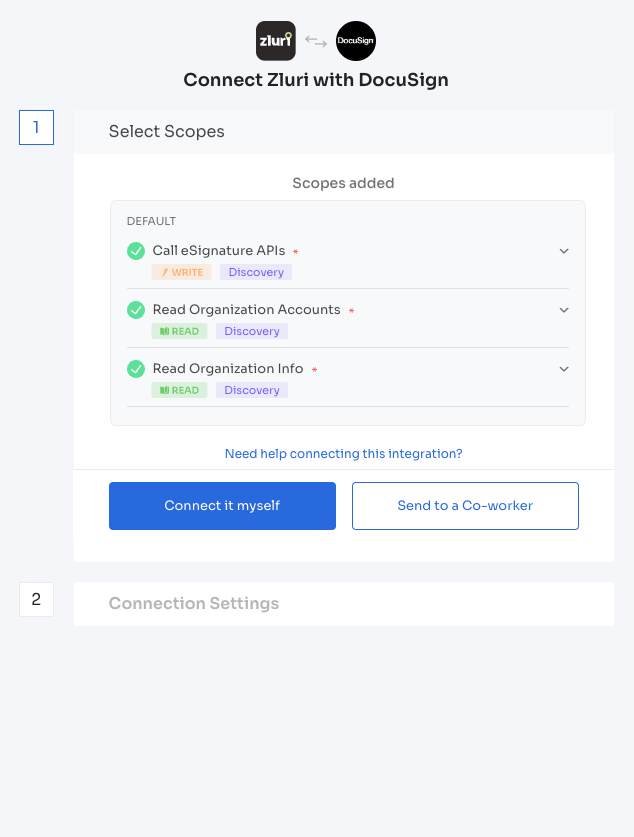This screenshot has height=837, width=634.
Task: Toggle green check for Read Organization Info
Action: coord(136,369)
